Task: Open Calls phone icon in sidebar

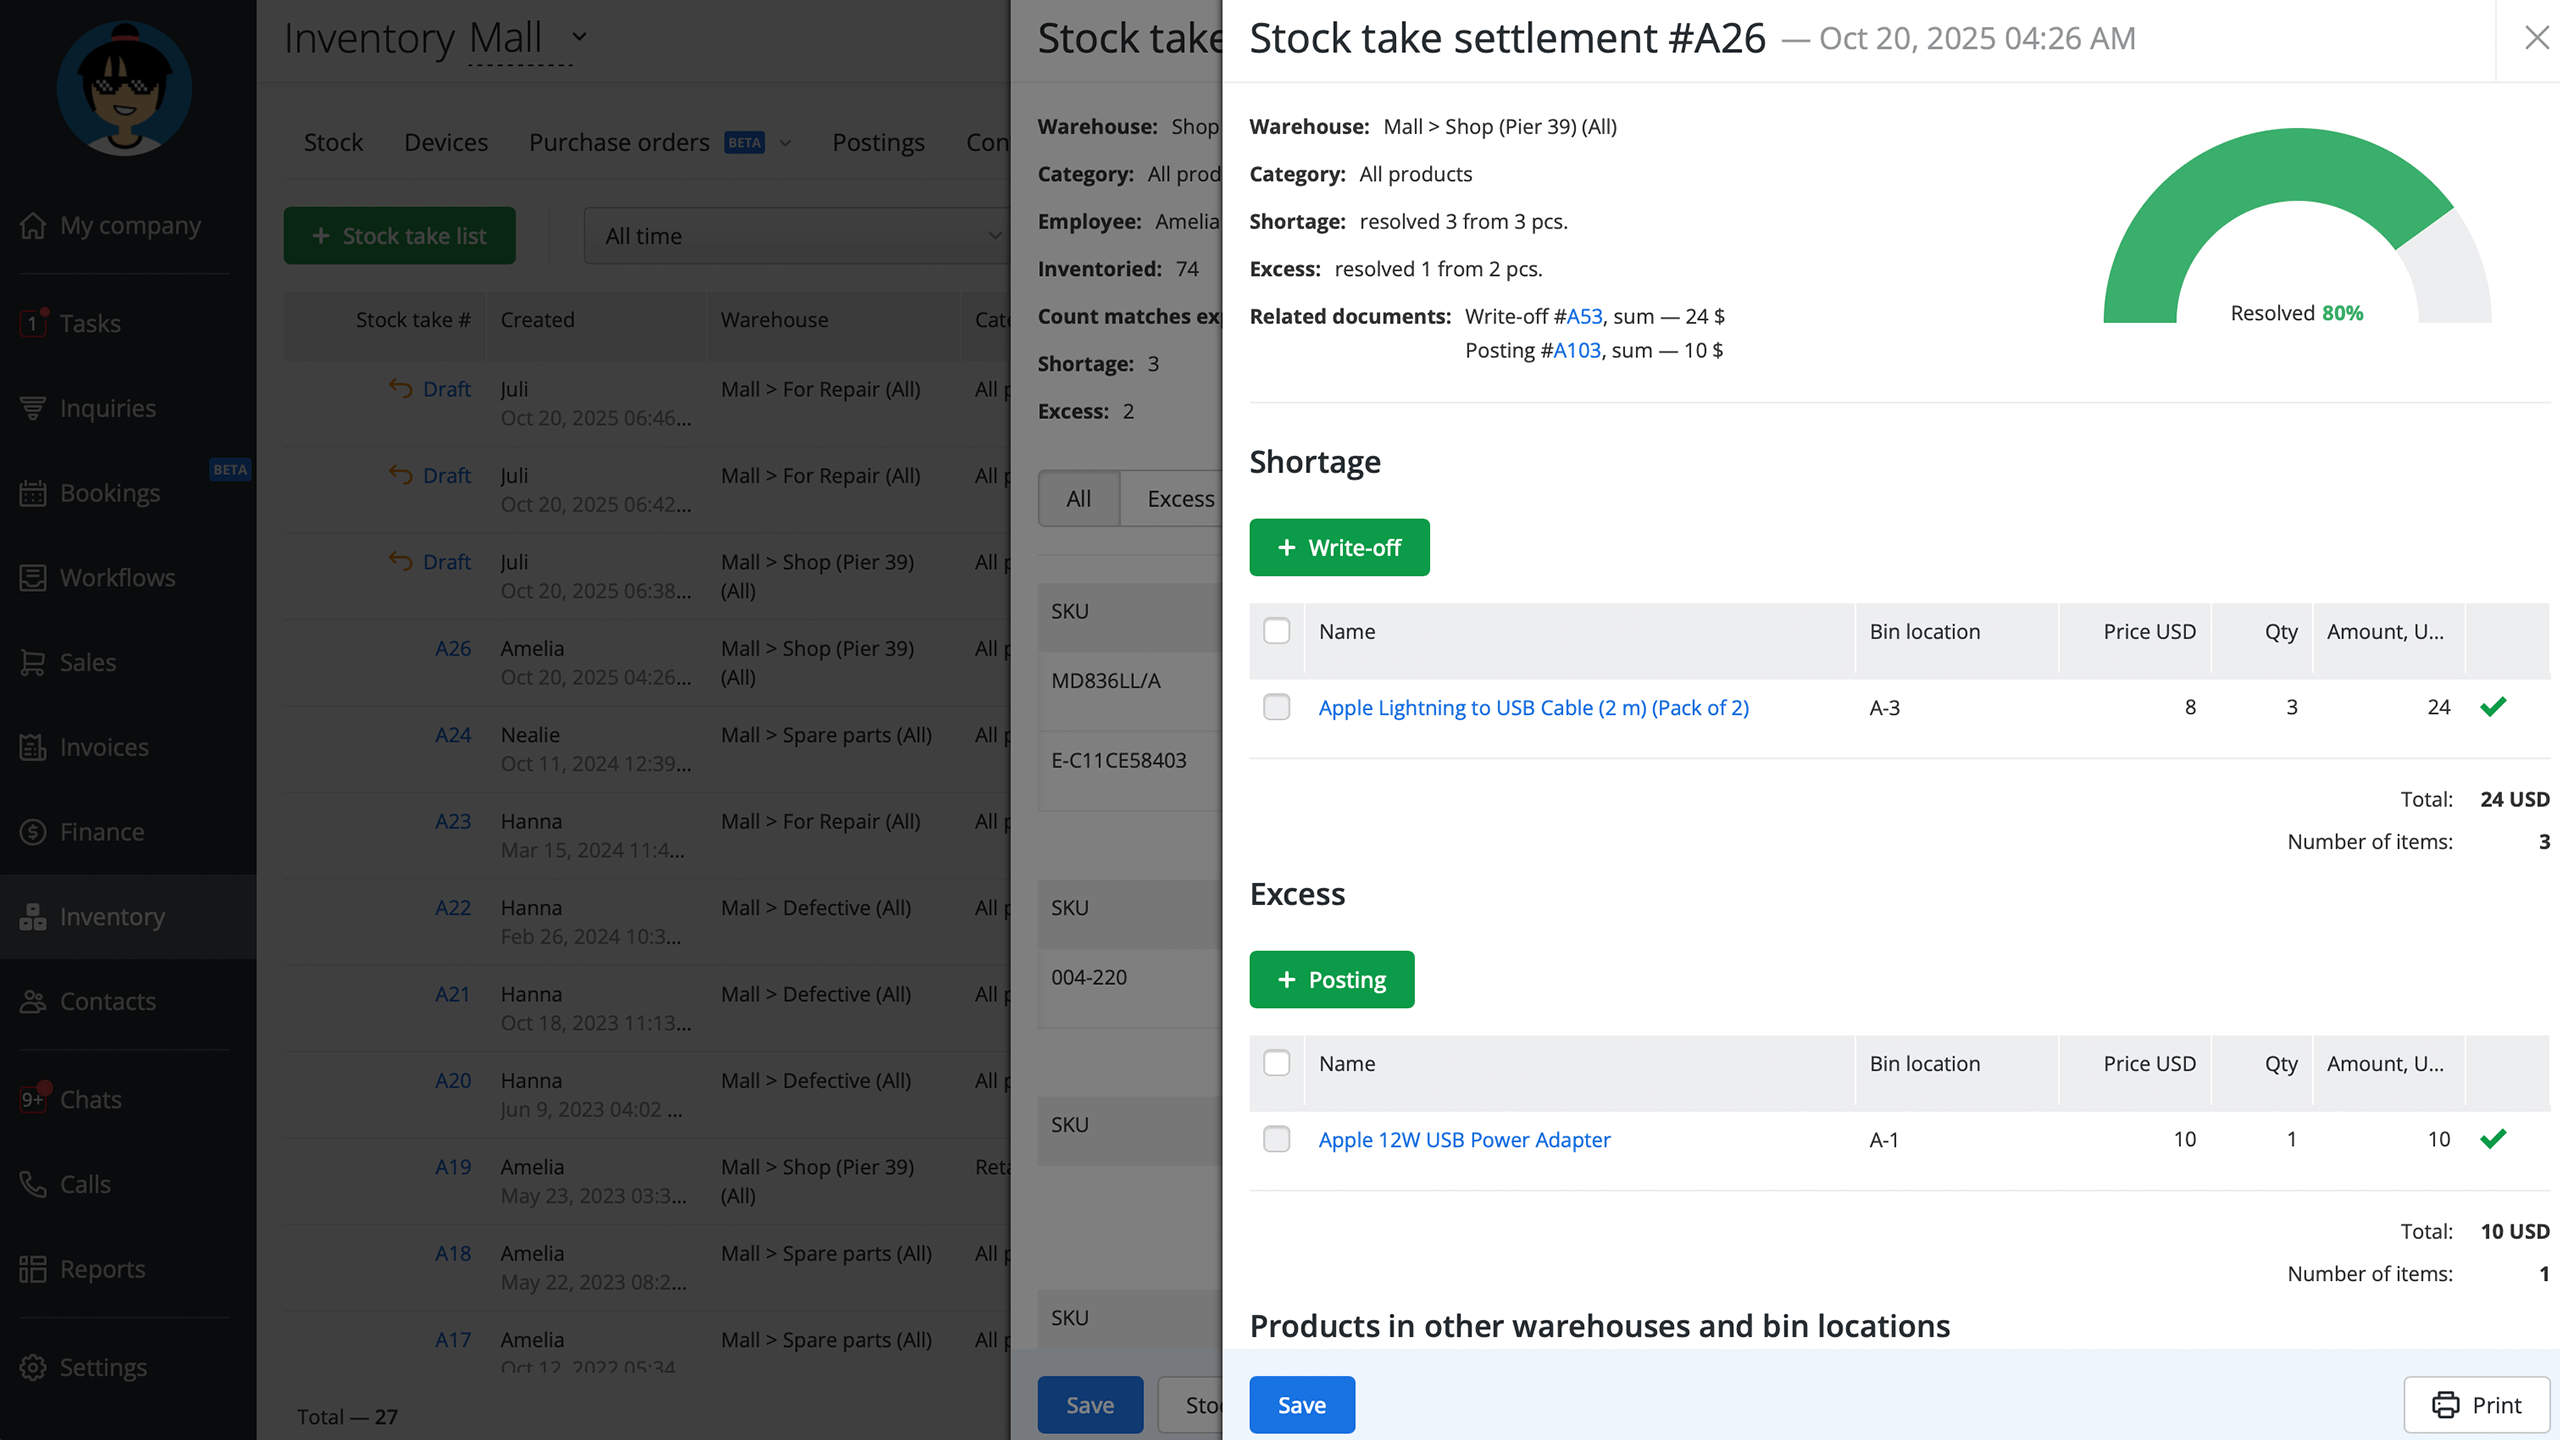Action: [84, 1184]
